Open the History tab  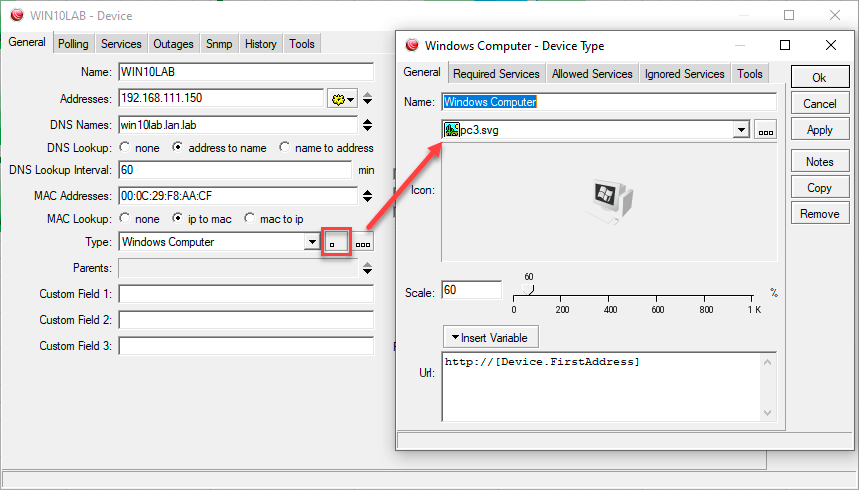tap(261, 44)
